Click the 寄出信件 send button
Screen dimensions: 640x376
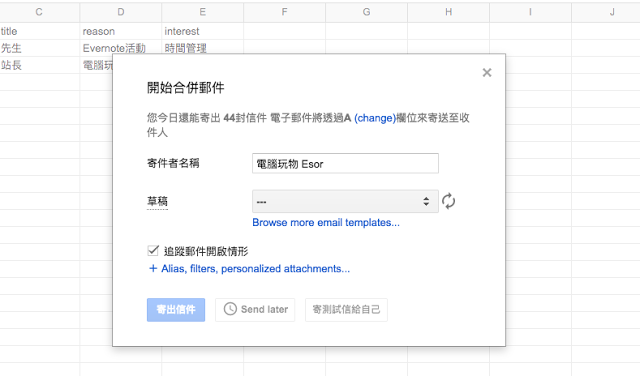pos(176,310)
